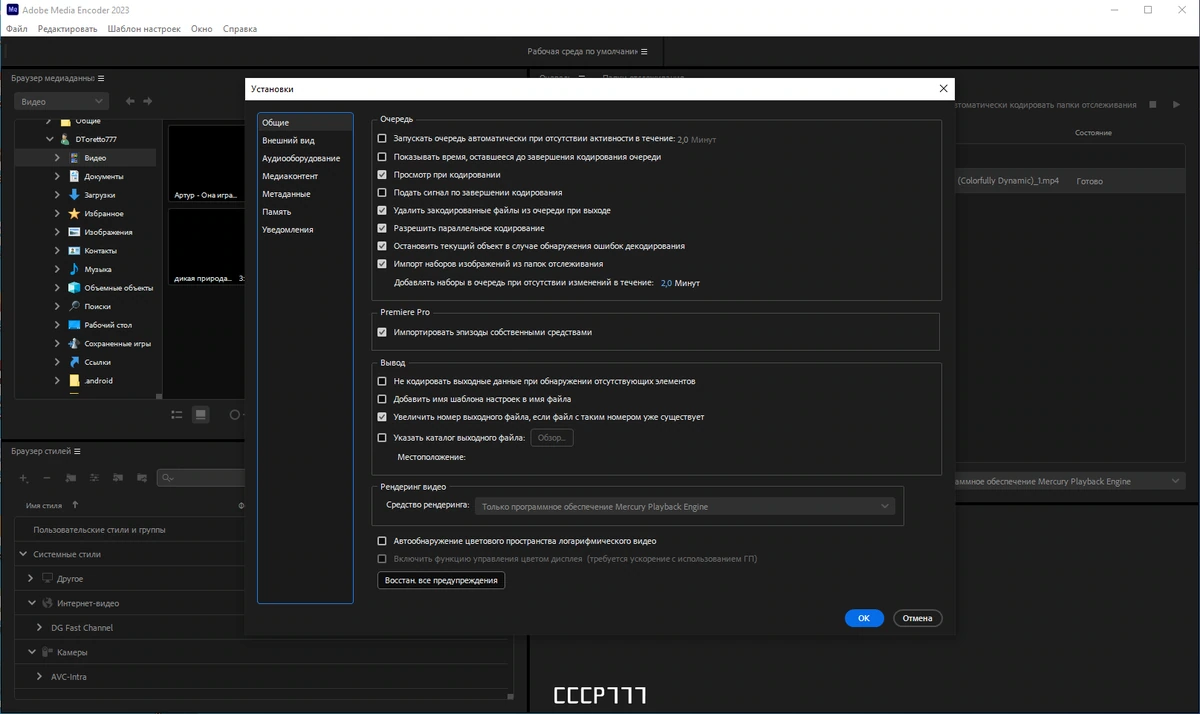Open the Браузер стилей panel menu icon
This screenshot has width=1200, height=714.
click(77, 451)
